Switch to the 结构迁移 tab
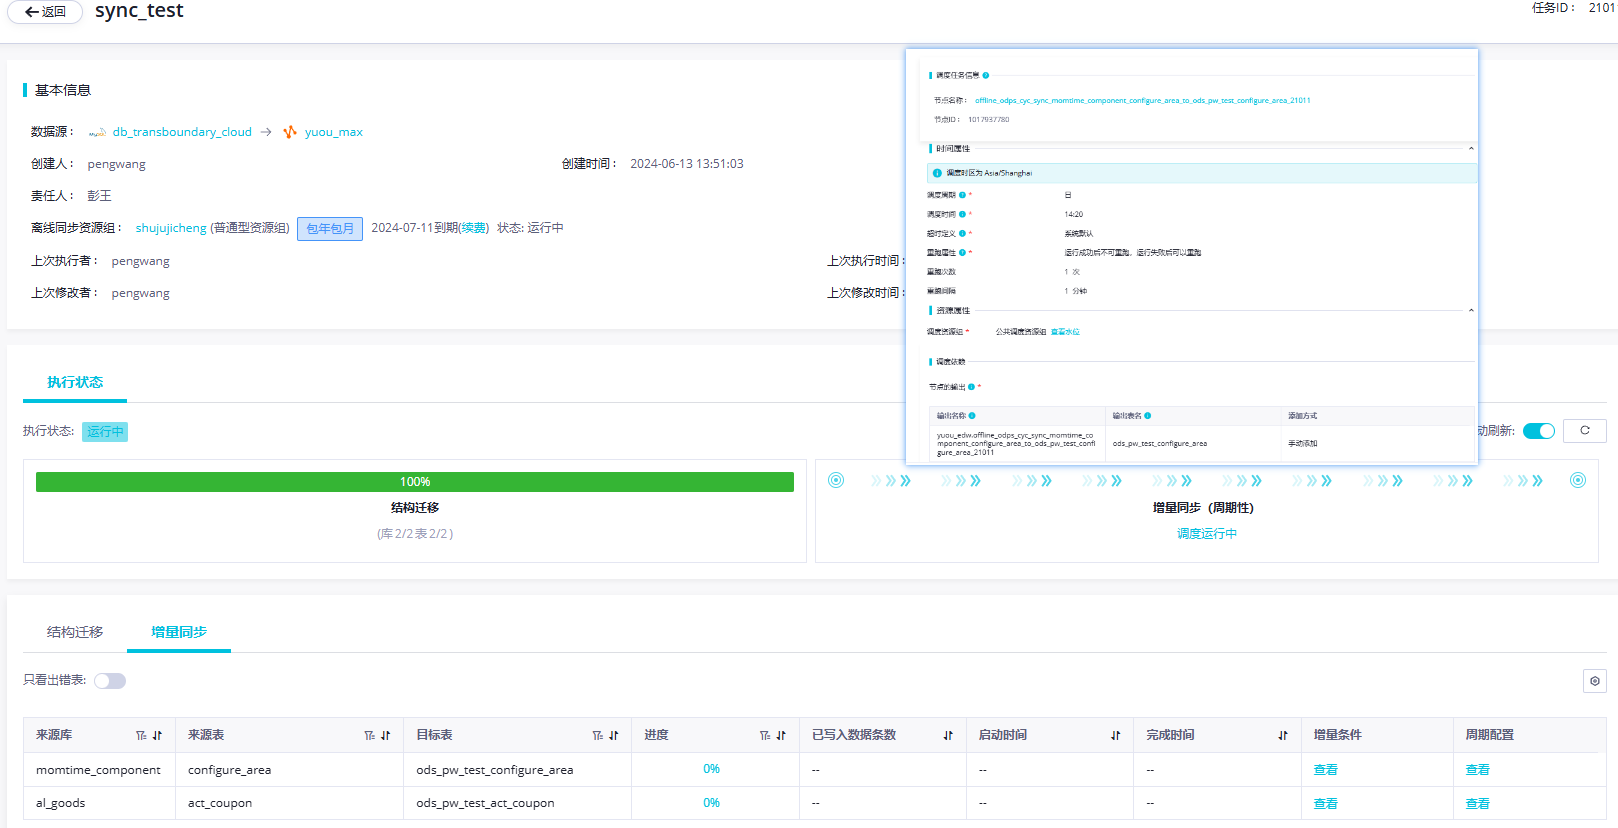 tap(75, 632)
